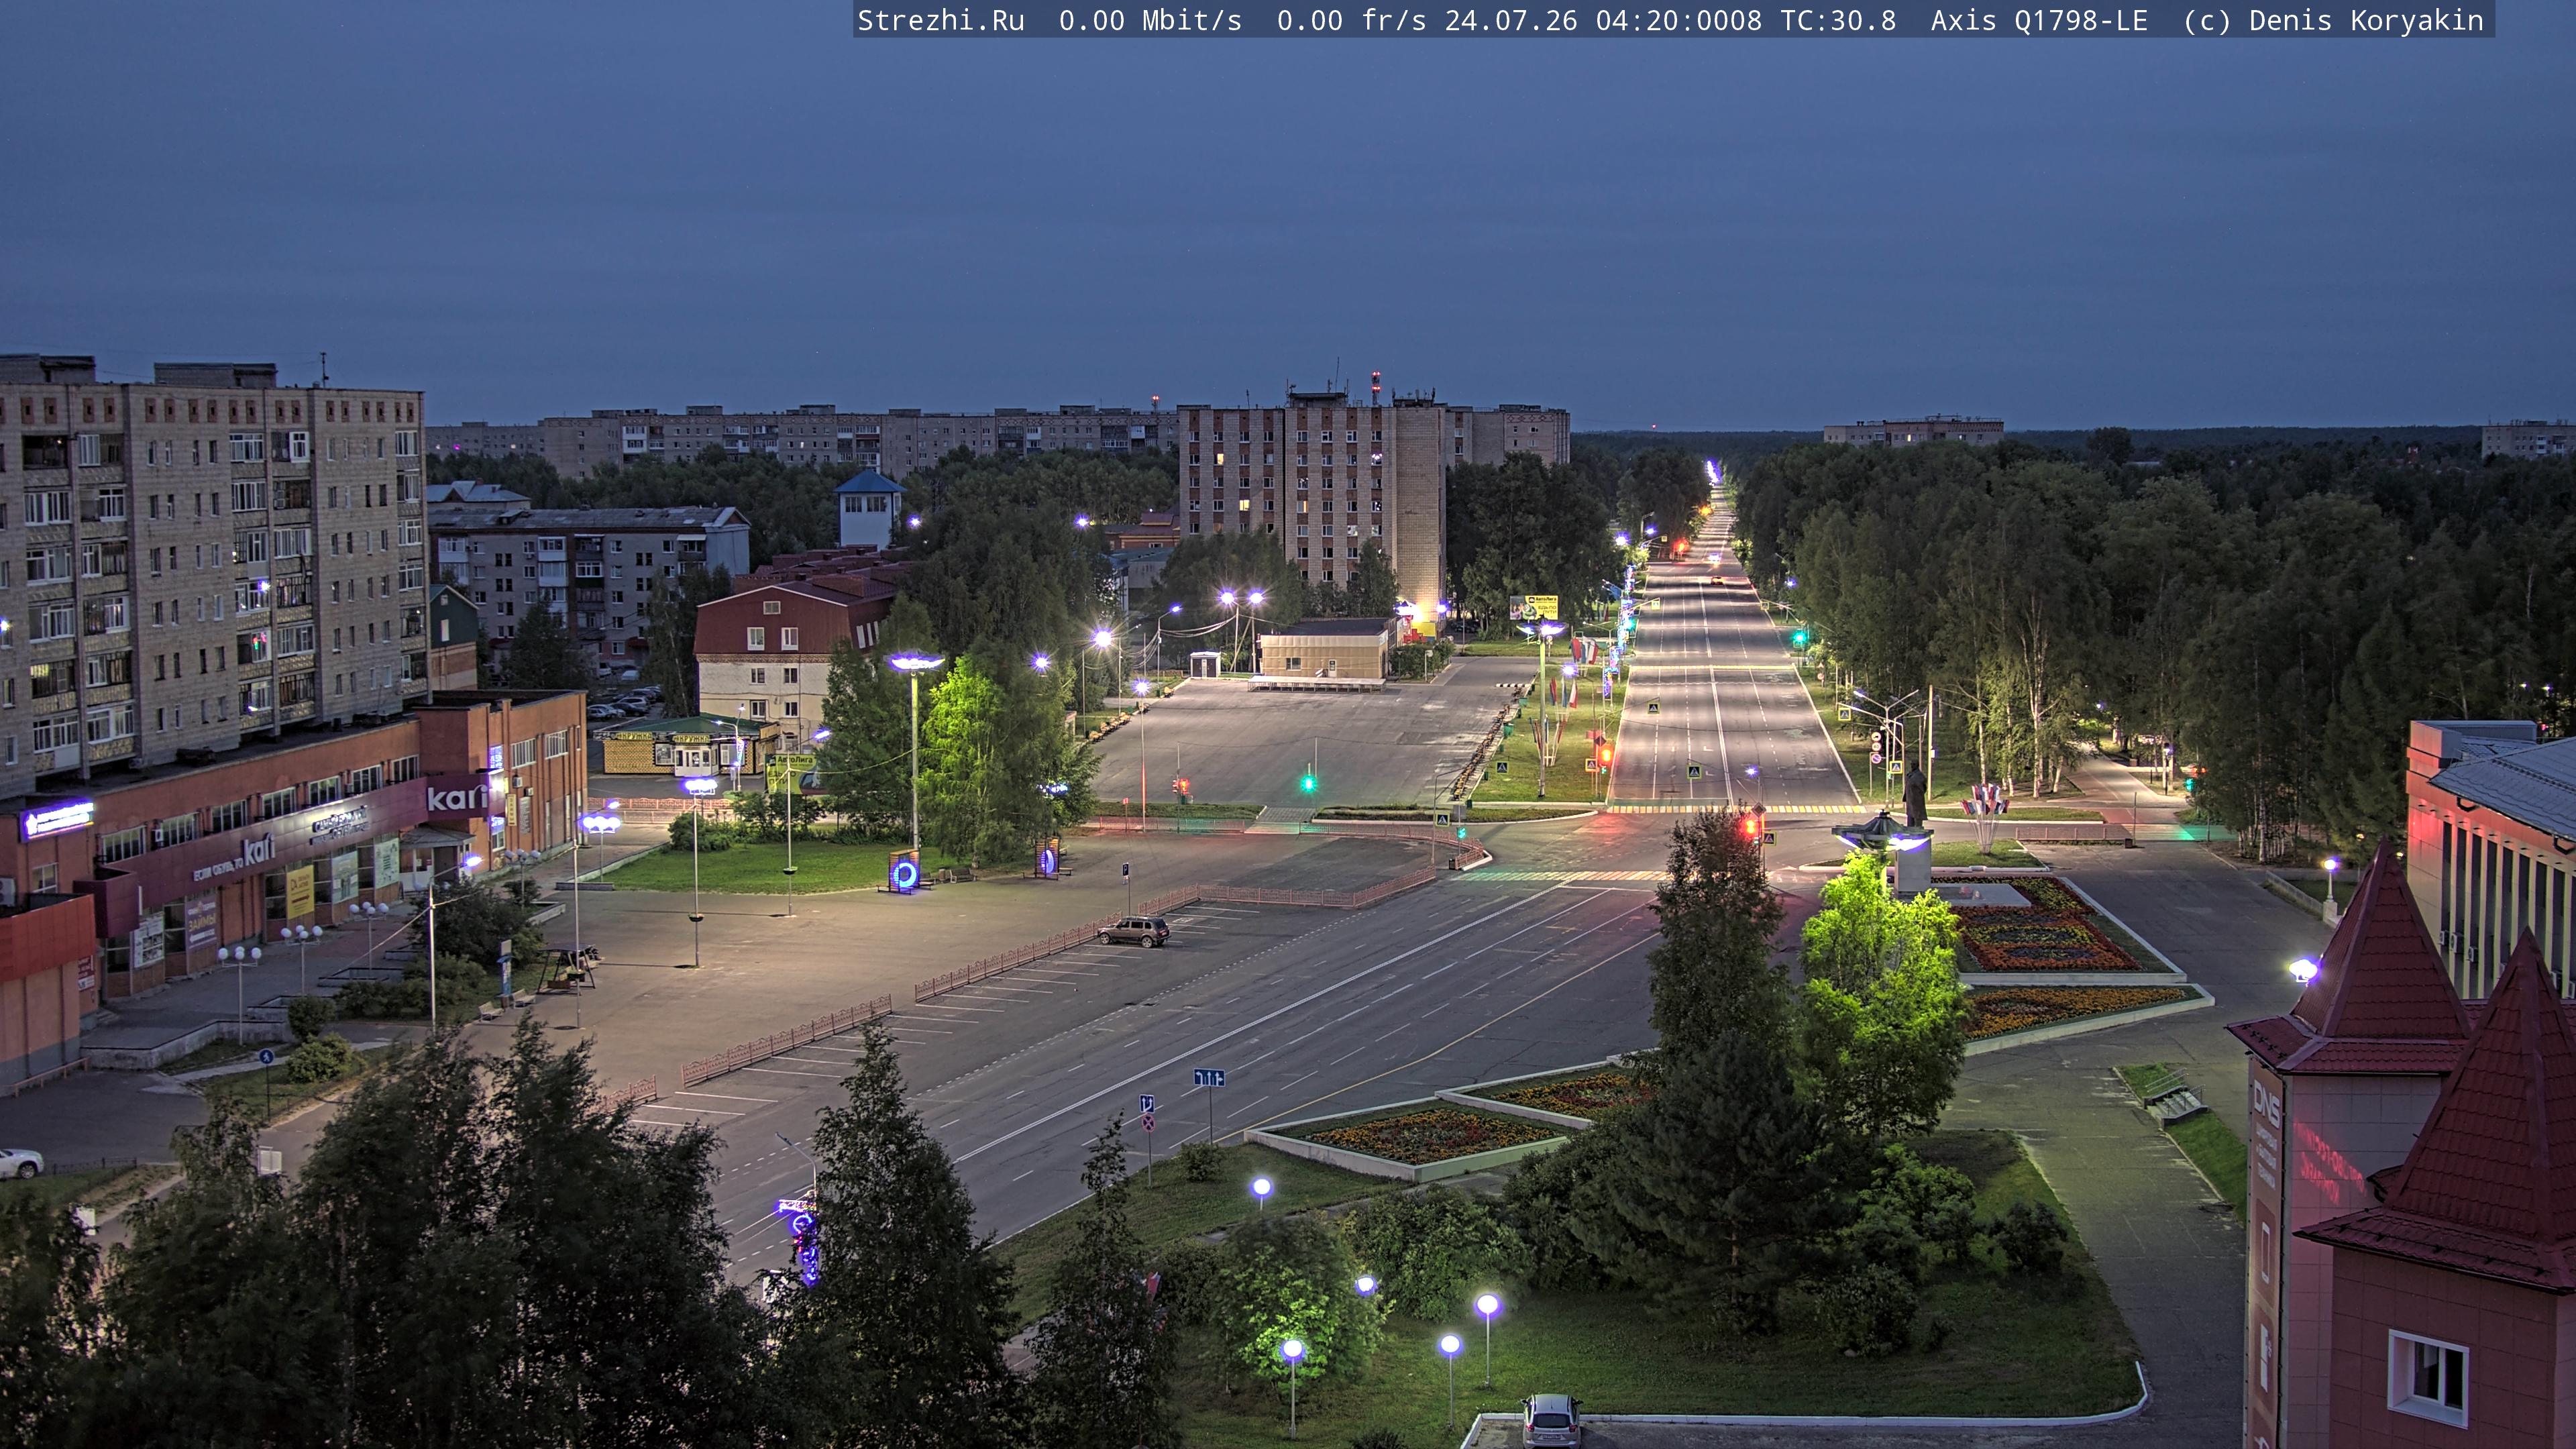Click the Axis Q1798-LE camera model text
This screenshot has height=1449, width=2576.
[x=2039, y=21]
